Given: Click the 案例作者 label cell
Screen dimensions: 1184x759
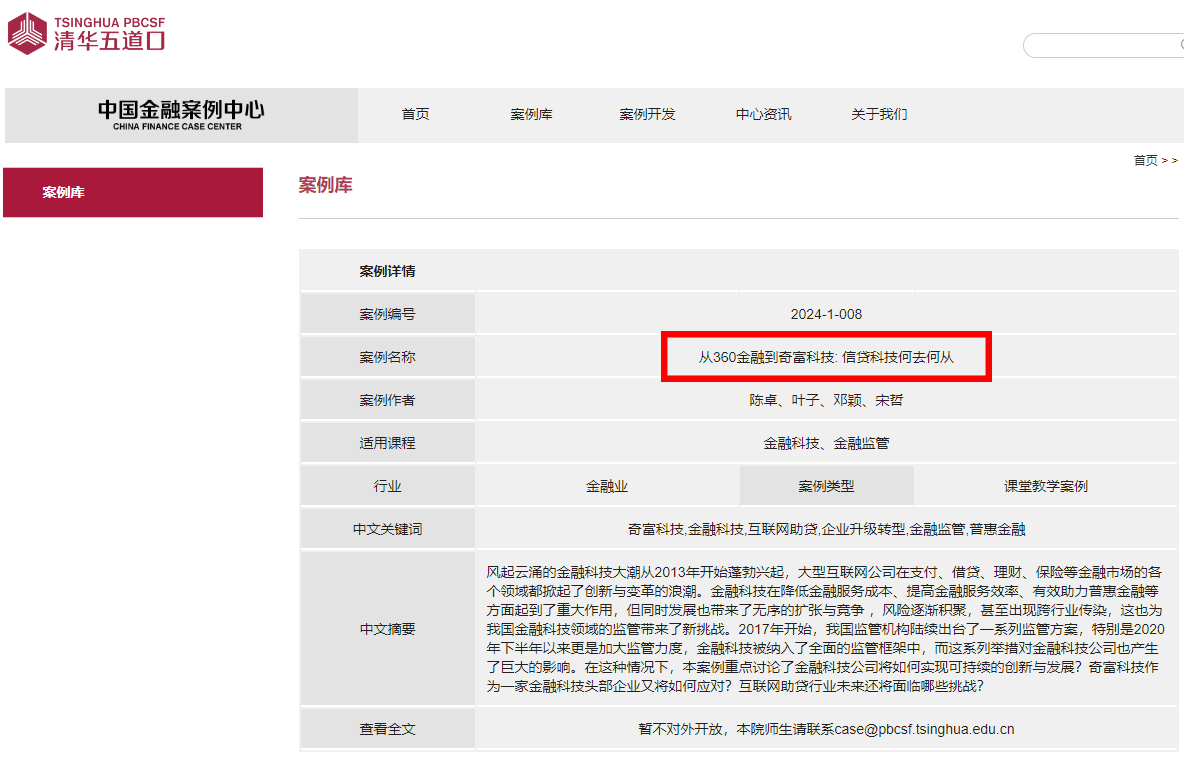Looking at the screenshot, I should (x=387, y=400).
